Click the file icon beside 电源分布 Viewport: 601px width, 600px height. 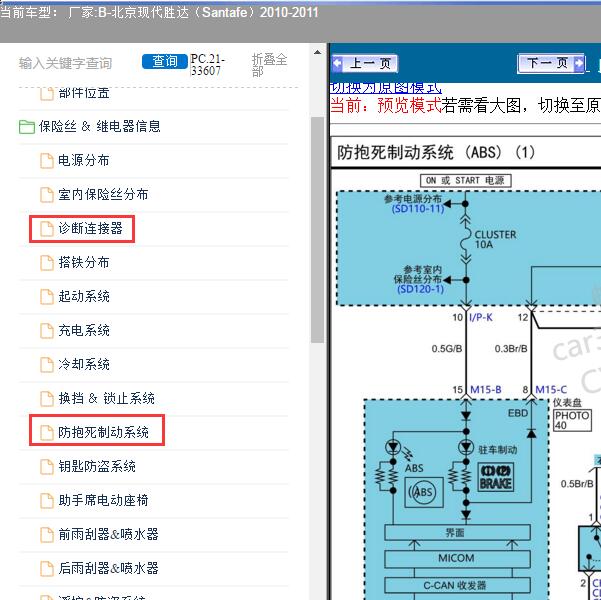click(47, 161)
